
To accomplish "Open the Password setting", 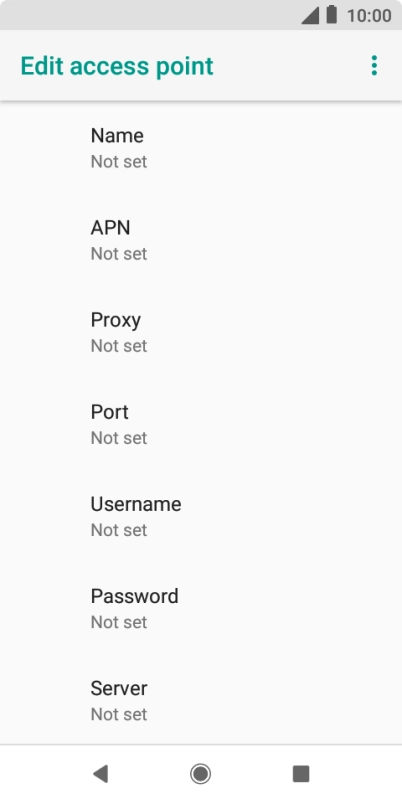I will [x=201, y=609].
